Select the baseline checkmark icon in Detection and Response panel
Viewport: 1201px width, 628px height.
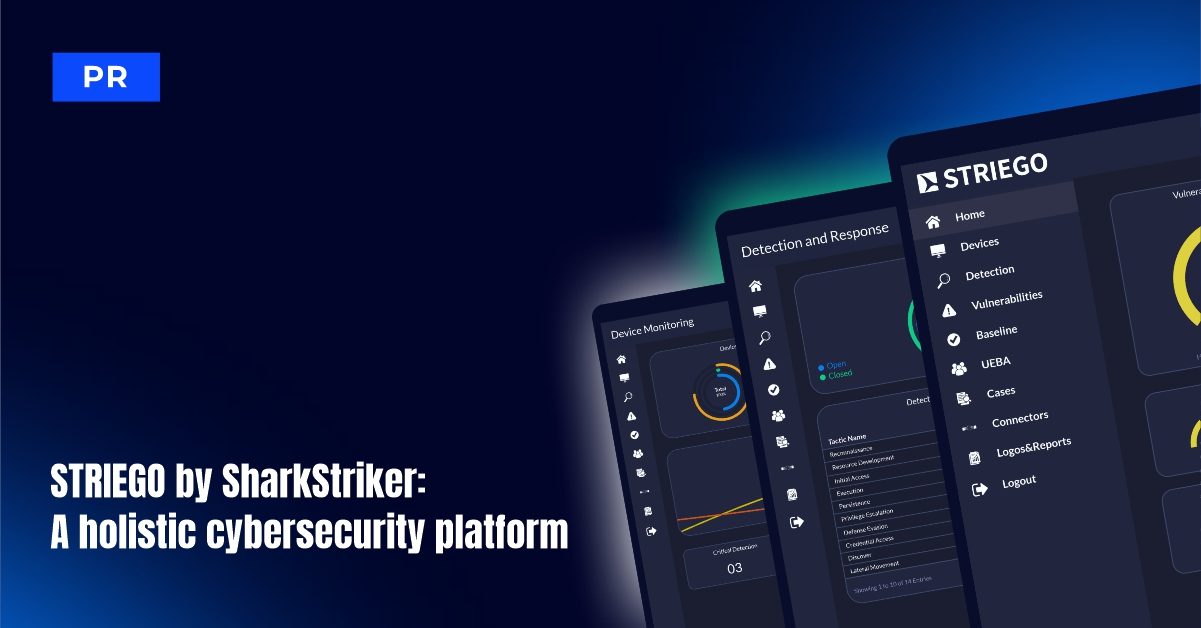774,390
